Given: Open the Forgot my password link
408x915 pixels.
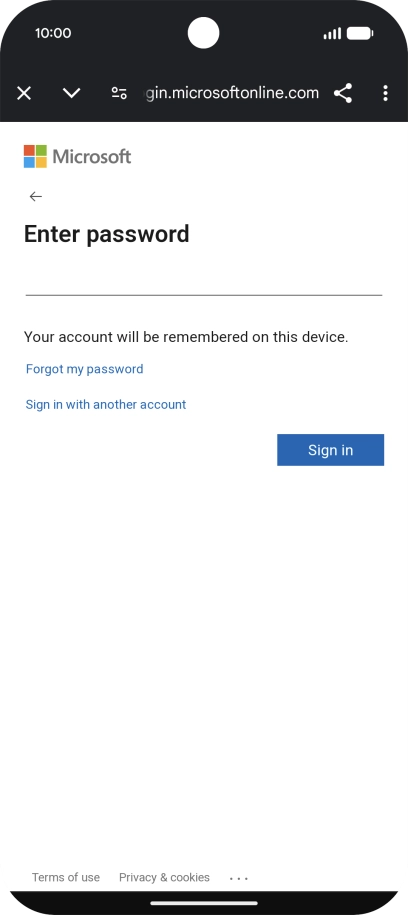Looking at the screenshot, I should tap(85, 369).
